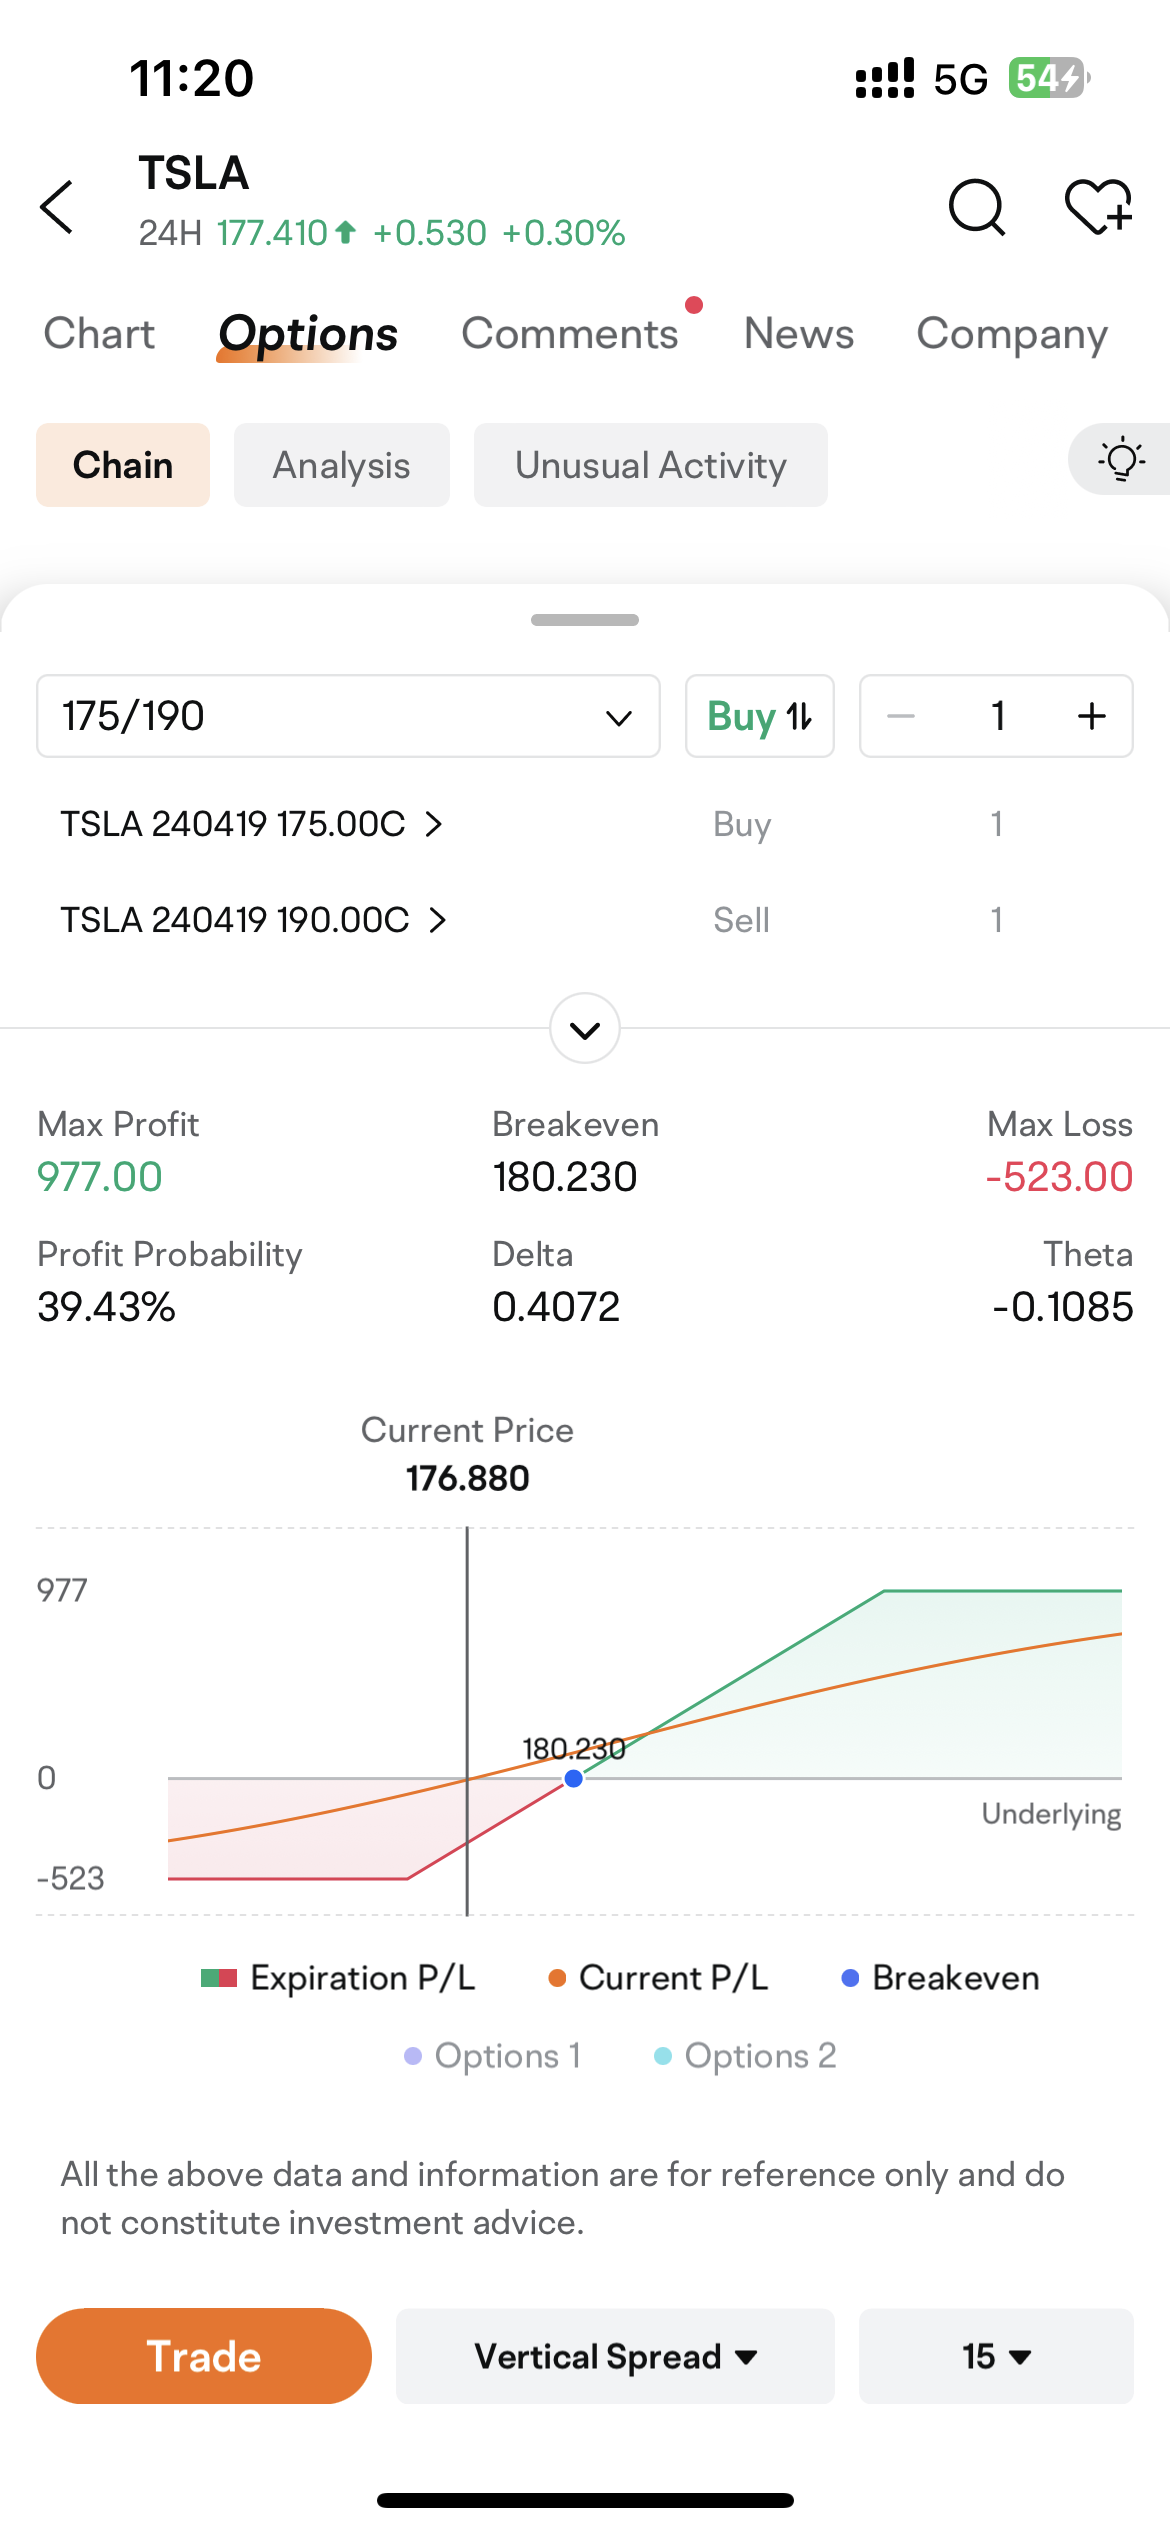Switch to the Comments tab
The width and height of the screenshot is (1170, 2532).
tap(569, 334)
